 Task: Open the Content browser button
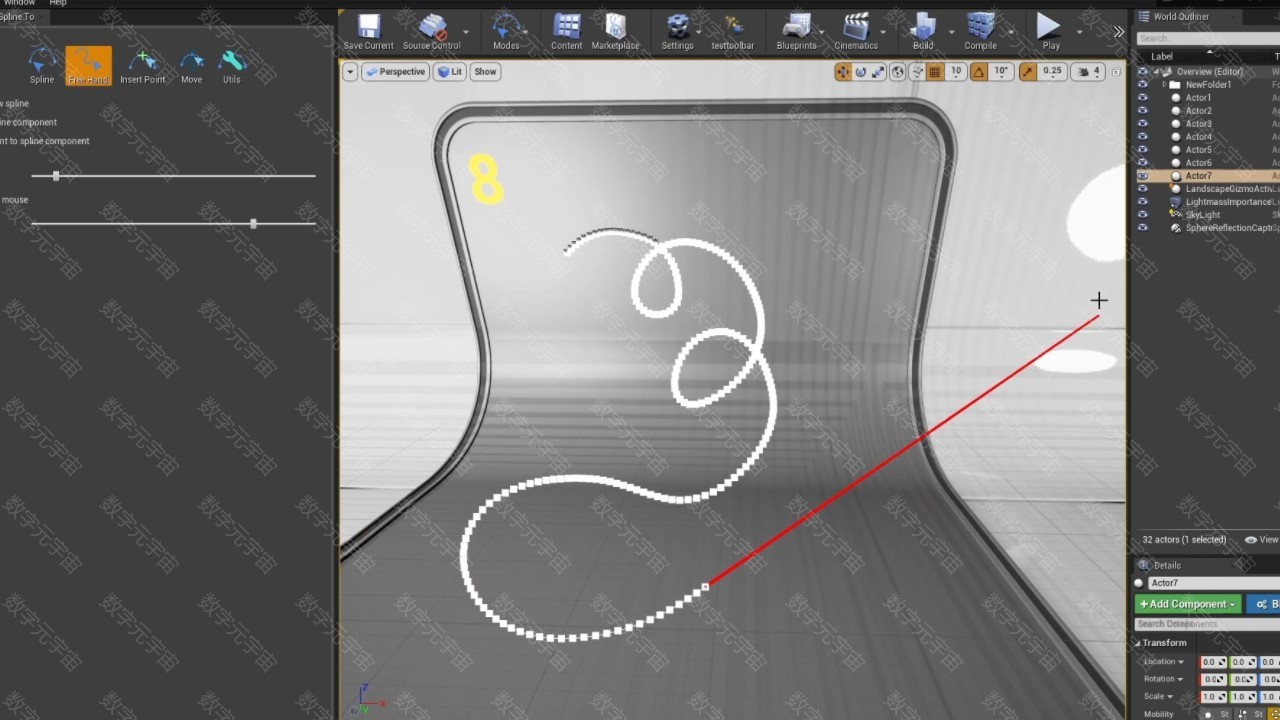(x=566, y=32)
